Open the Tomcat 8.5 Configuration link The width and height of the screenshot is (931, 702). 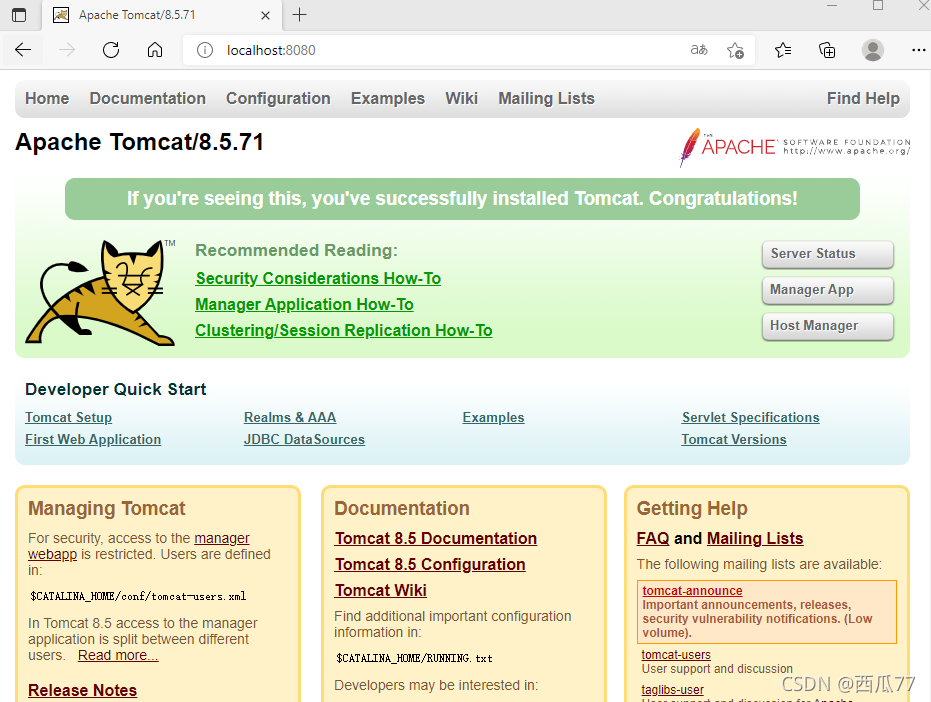tap(430, 564)
